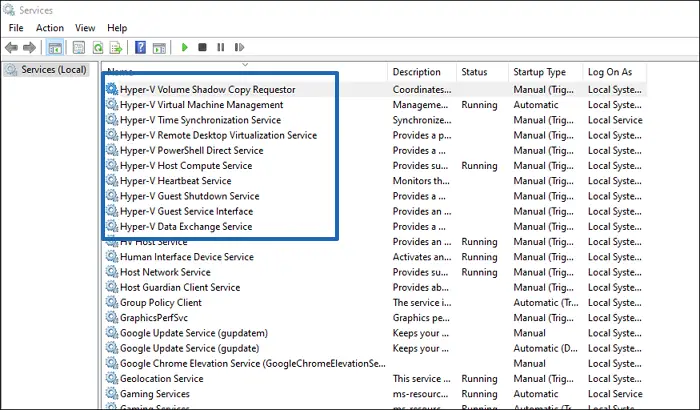Image resolution: width=700 pixels, height=410 pixels.
Task: Click gear icon of Human Interface Device Service
Action: point(112,257)
